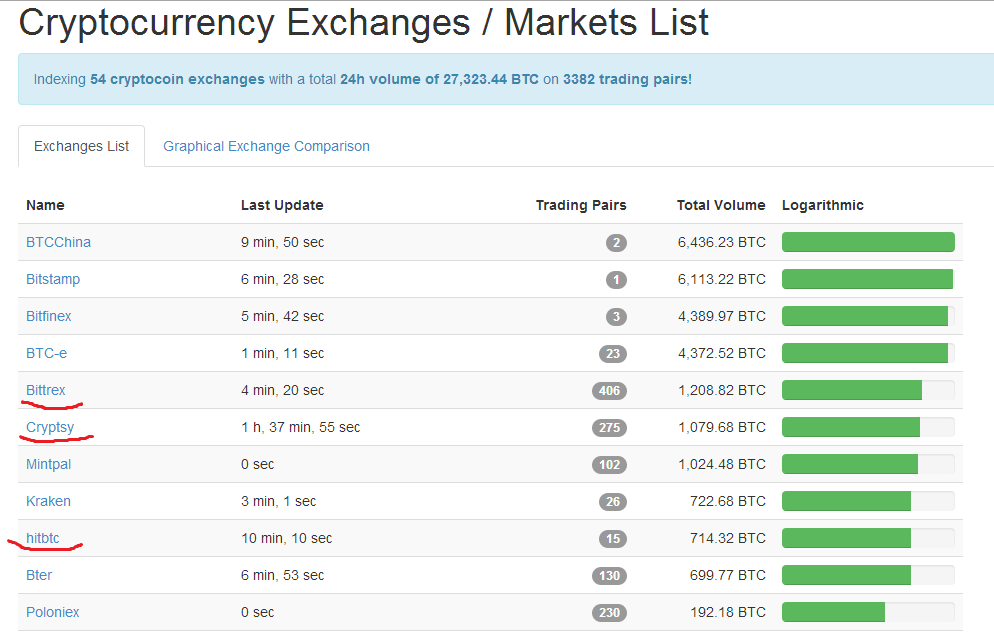Click Kraken's "3 min, 1 sec" update time

tap(278, 501)
